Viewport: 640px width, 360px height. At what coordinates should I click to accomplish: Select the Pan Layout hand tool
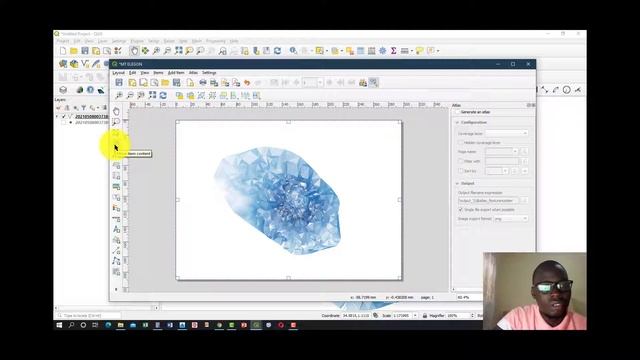coord(116,111)
